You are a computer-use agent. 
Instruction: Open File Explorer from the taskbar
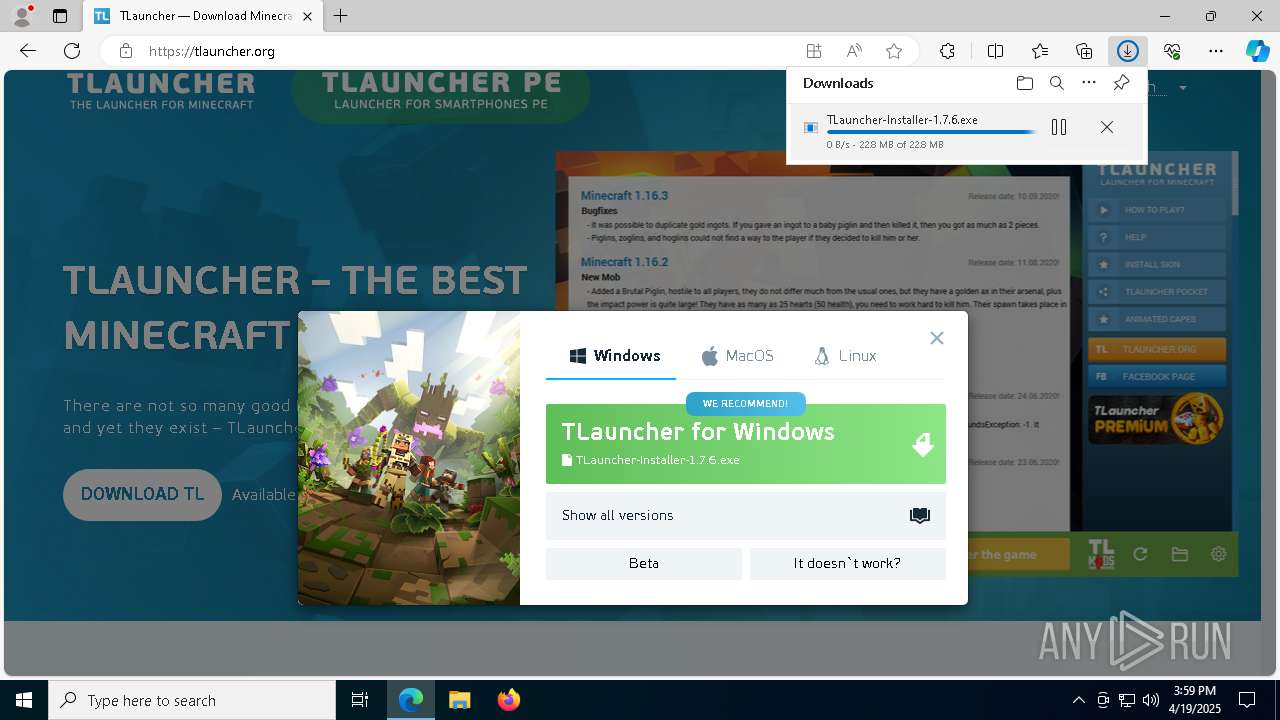click(x=459, y=700)
